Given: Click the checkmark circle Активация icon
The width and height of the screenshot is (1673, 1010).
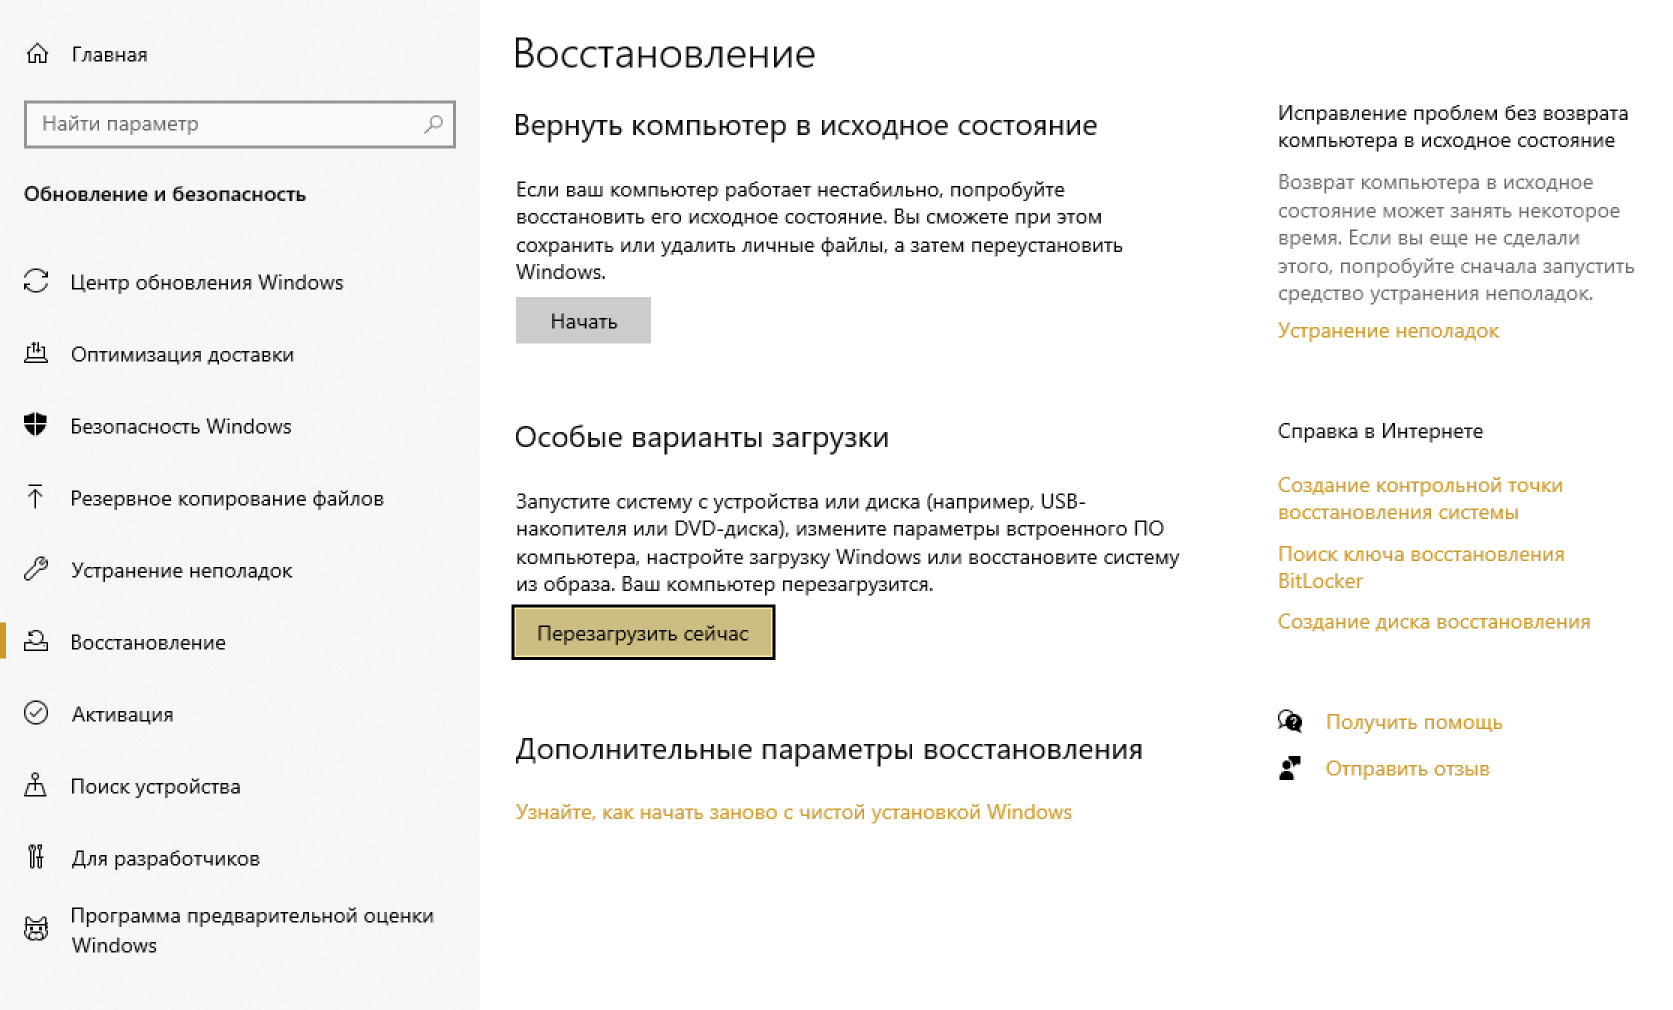Looking at the screenshot, I should (36, 713).
